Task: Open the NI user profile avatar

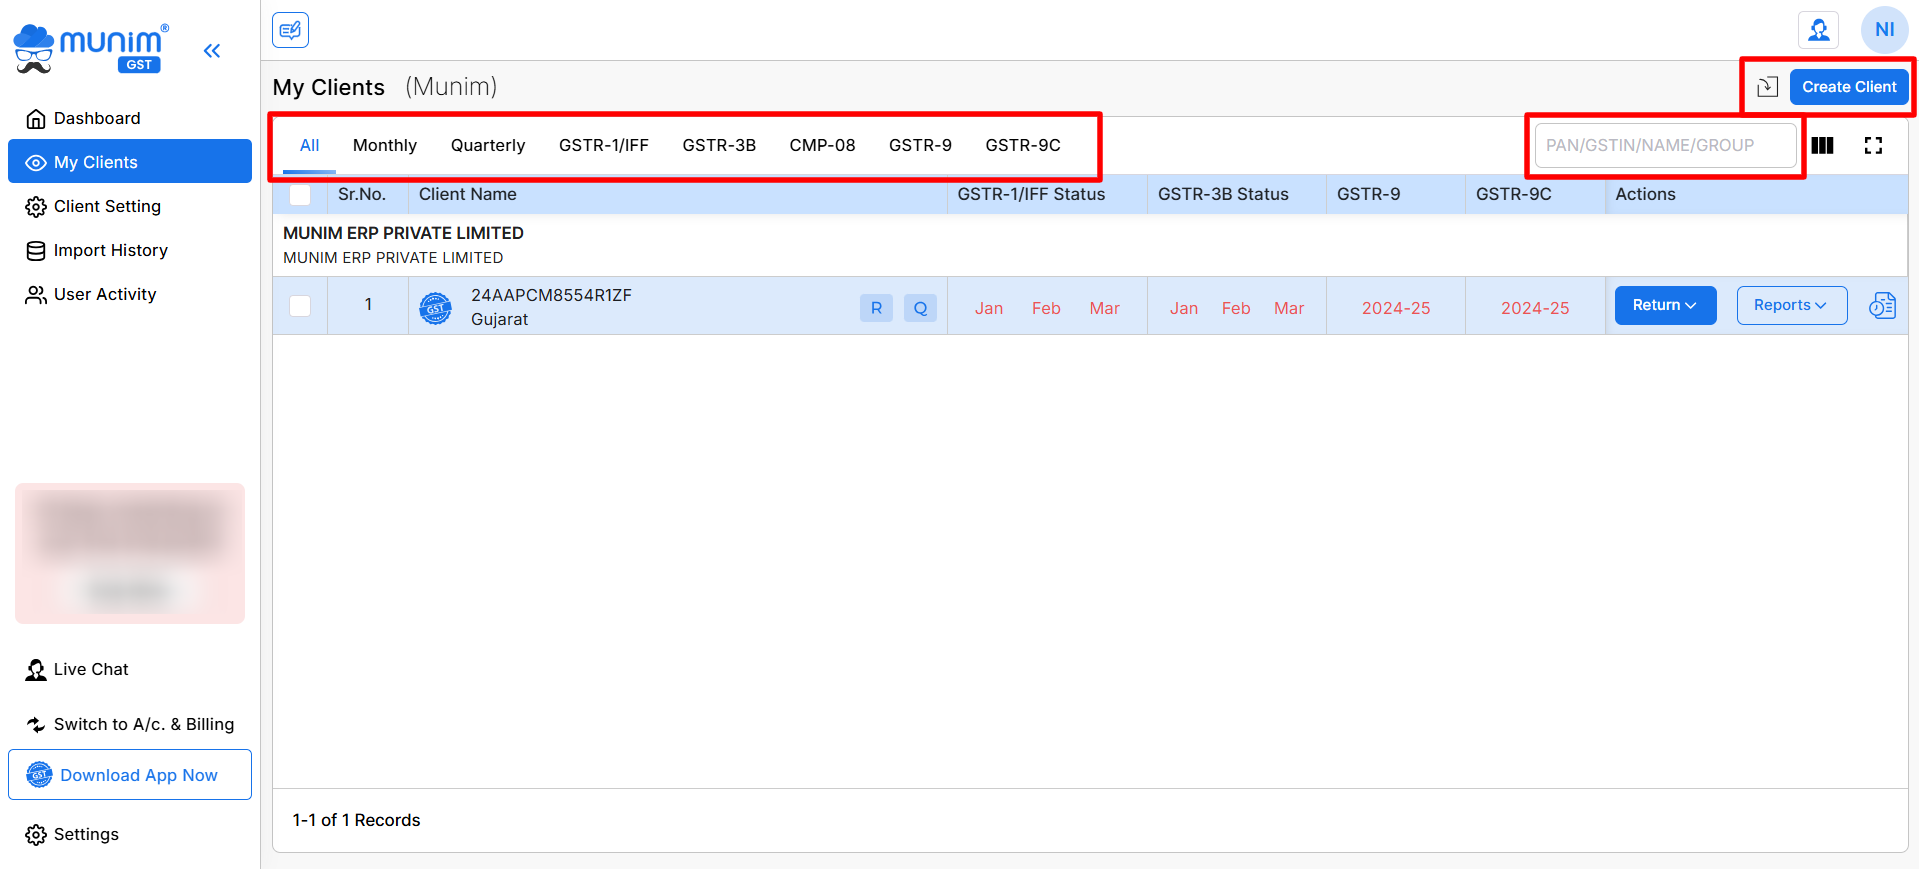Action: pos(1884,30)
